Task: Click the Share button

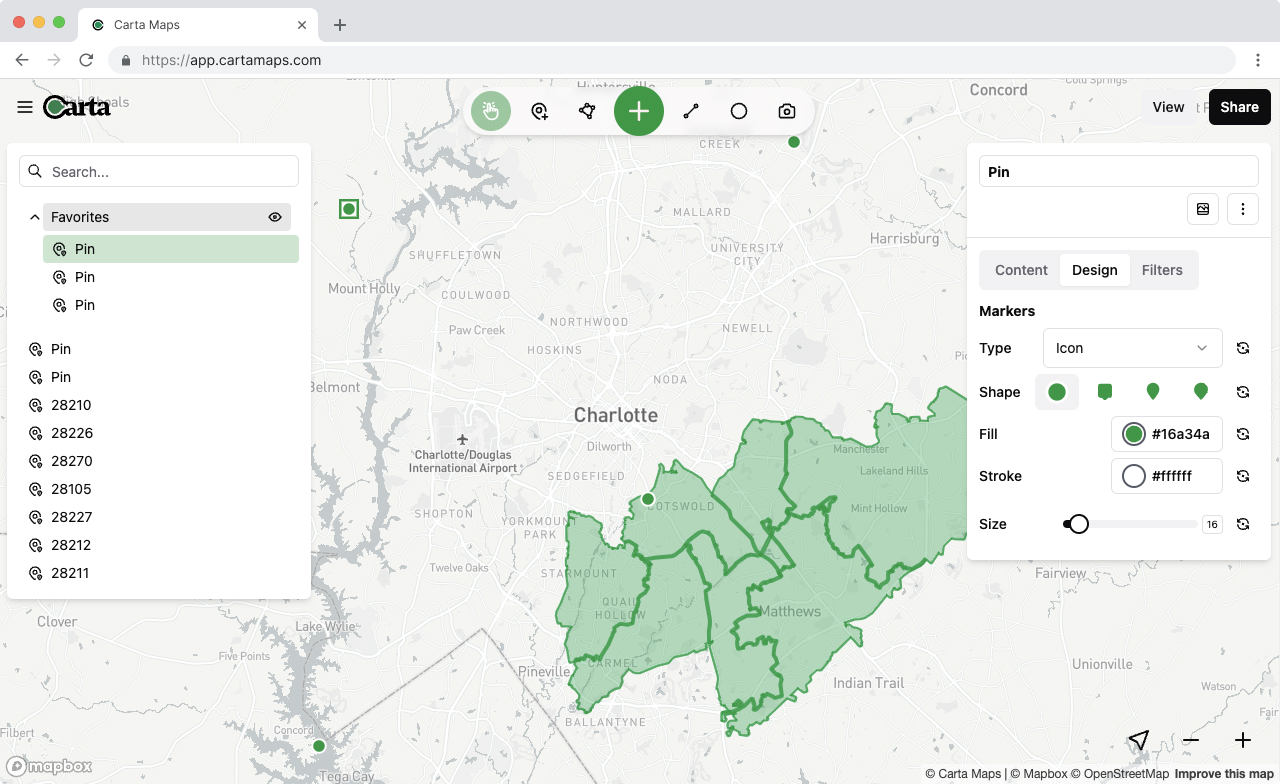Action: 1239,107
